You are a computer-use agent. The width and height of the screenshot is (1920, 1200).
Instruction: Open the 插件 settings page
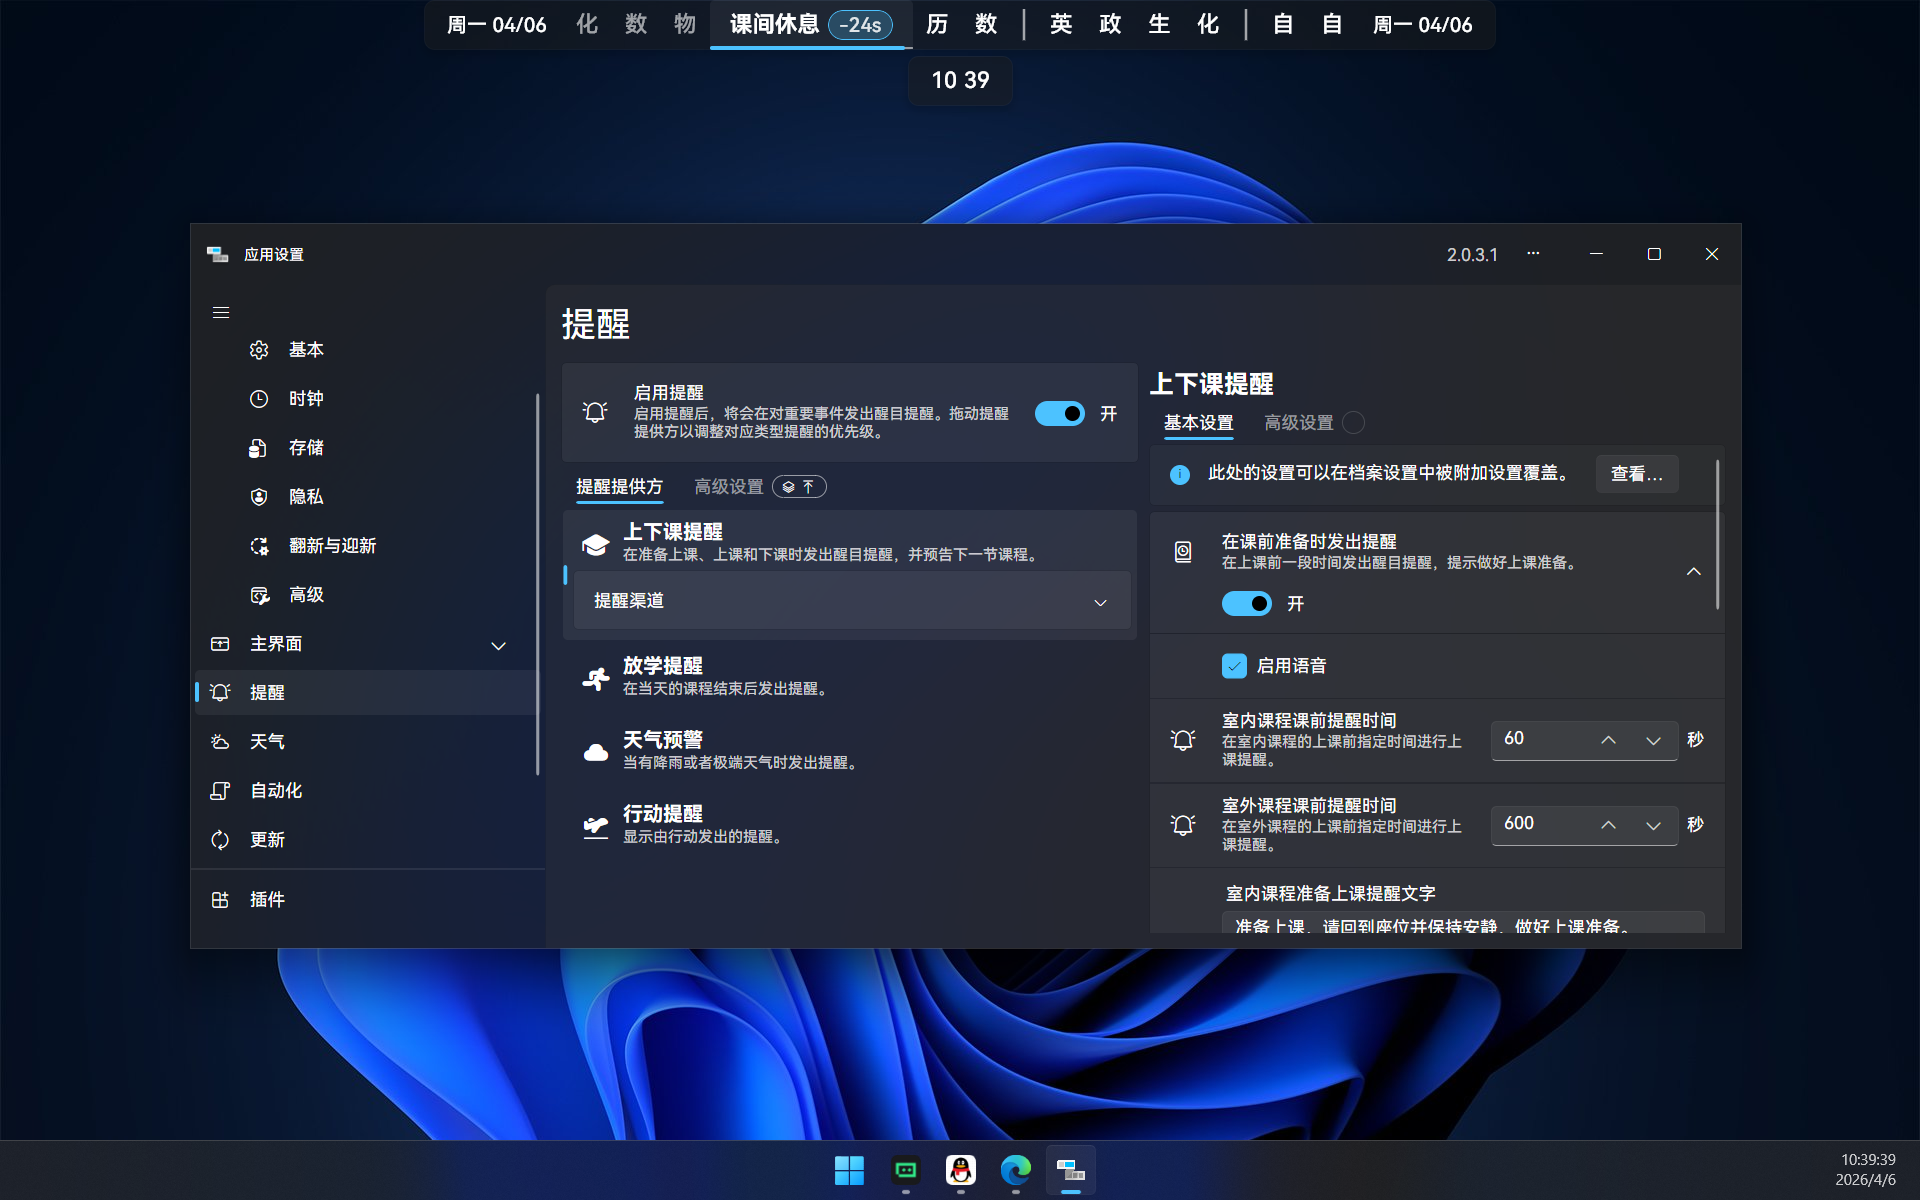point(267,899)
